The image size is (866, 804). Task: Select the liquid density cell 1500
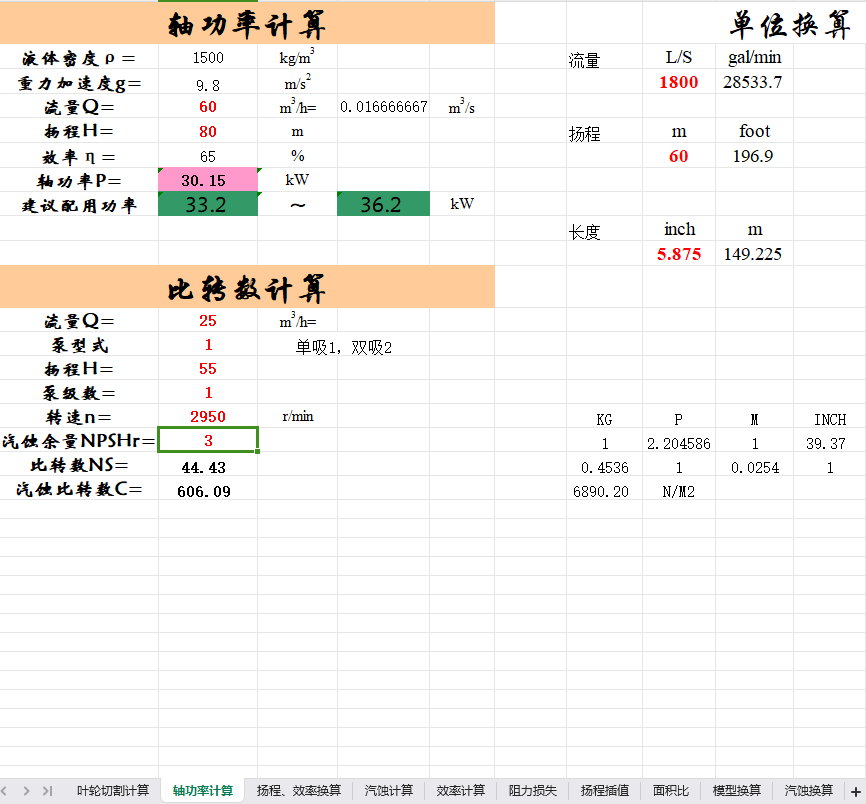208,57
